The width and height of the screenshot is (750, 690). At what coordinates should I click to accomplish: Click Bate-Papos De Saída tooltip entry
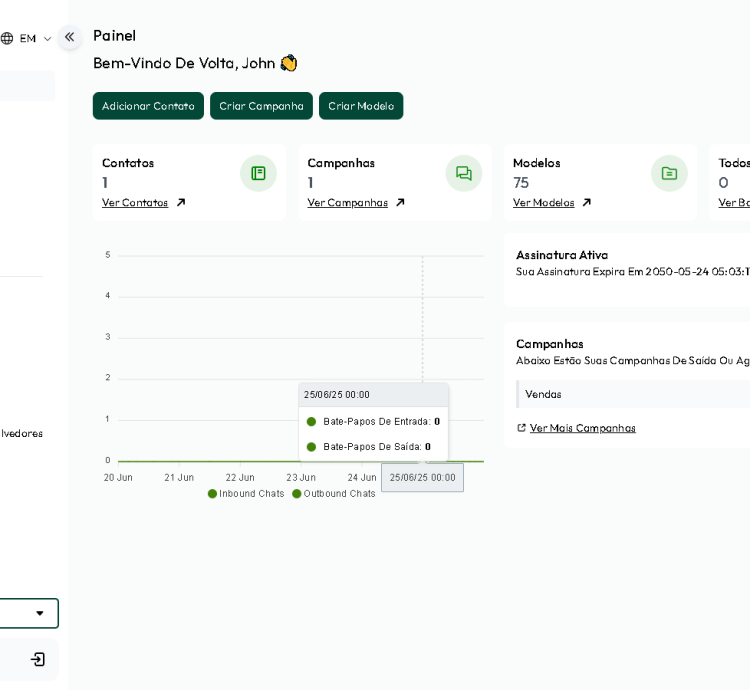click(368, 447)
